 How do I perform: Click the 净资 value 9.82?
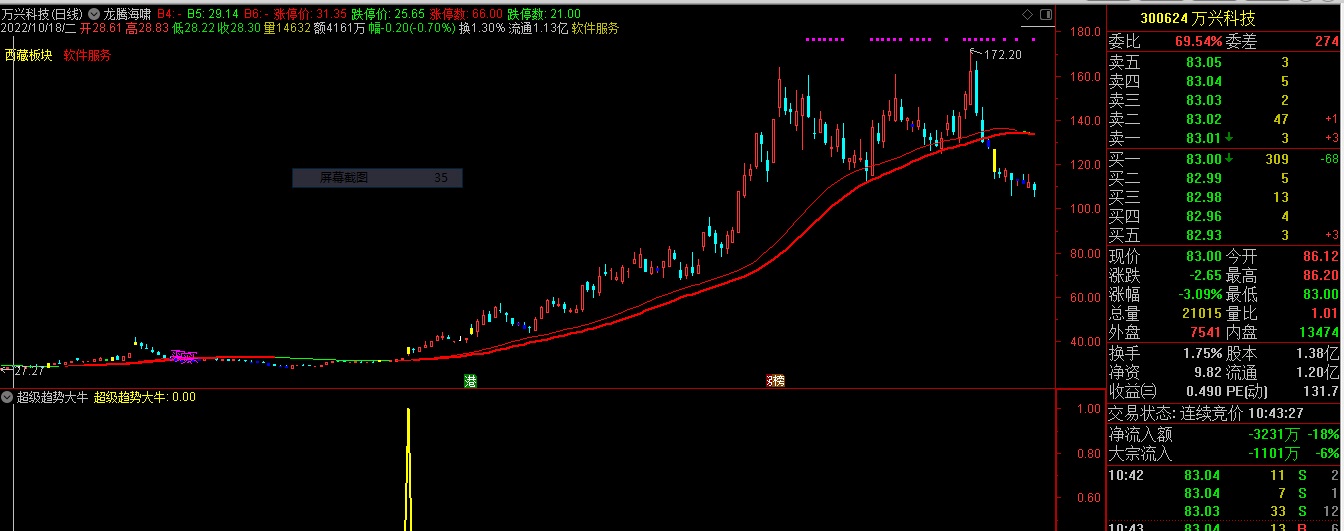coord(1207,372)
